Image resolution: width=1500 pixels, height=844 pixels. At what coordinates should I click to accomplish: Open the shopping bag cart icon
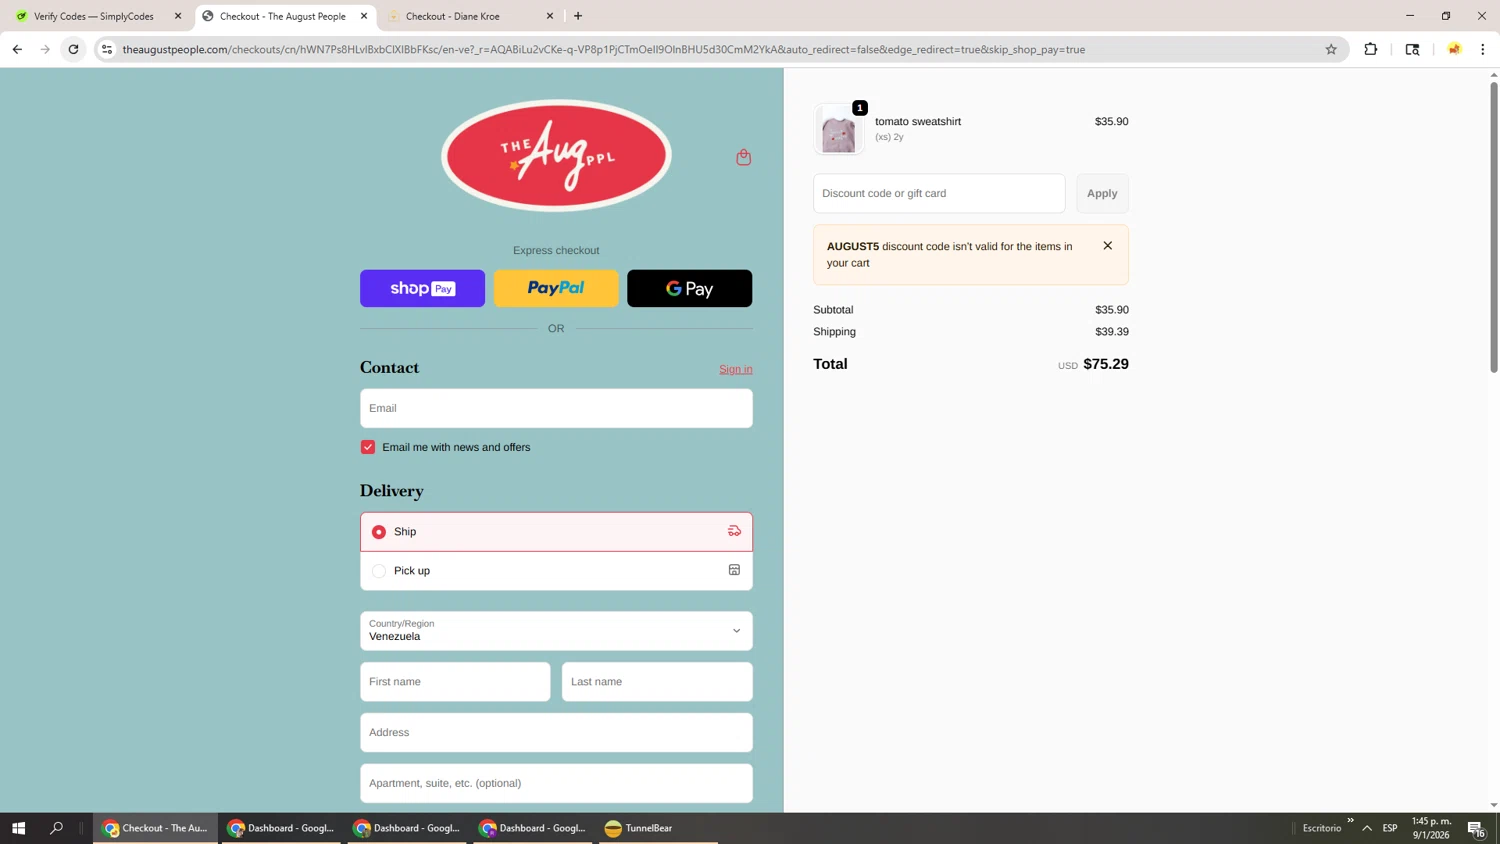click(743, 157)
